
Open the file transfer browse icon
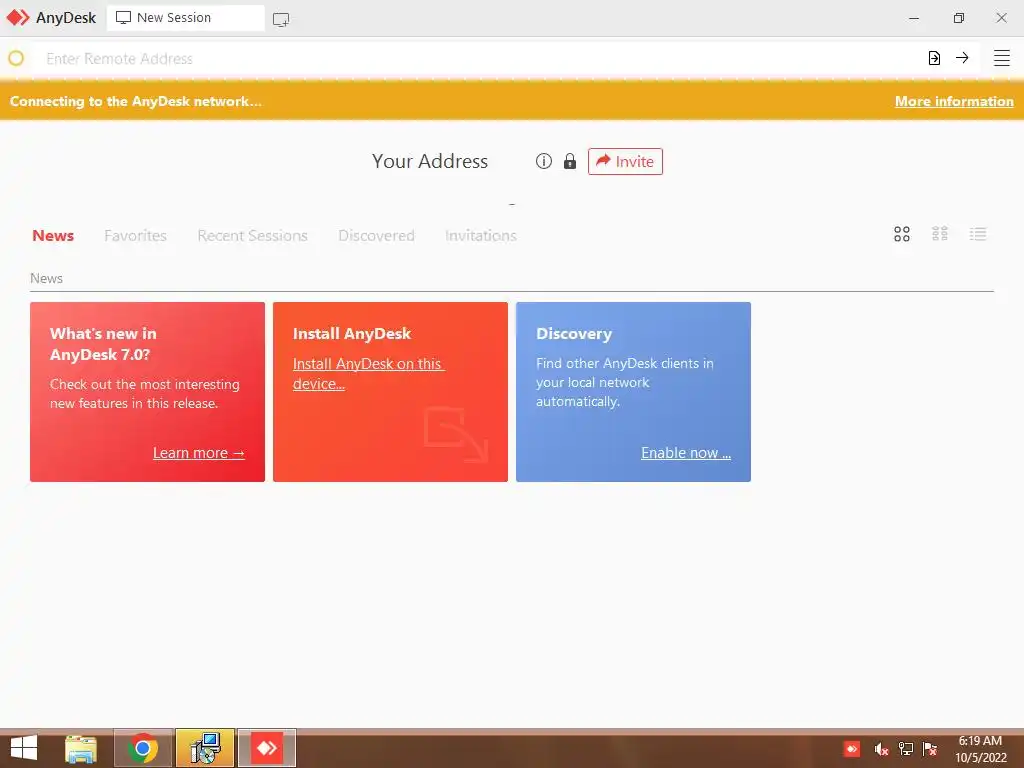point(935,58)
